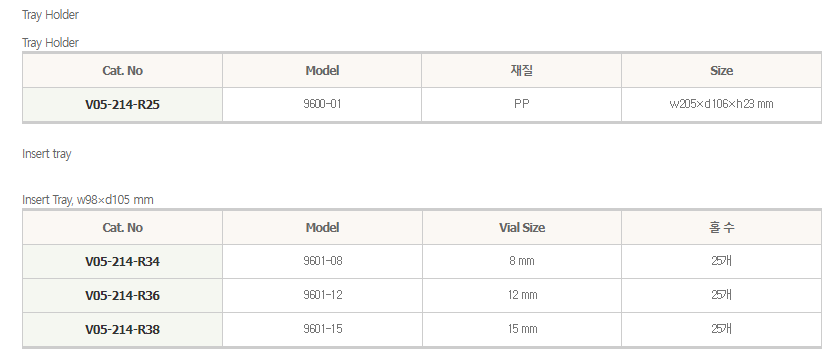Select model 9601-15 cell
Screen dimensions: 837x361
pyautogui.click(x=322, y=329)
